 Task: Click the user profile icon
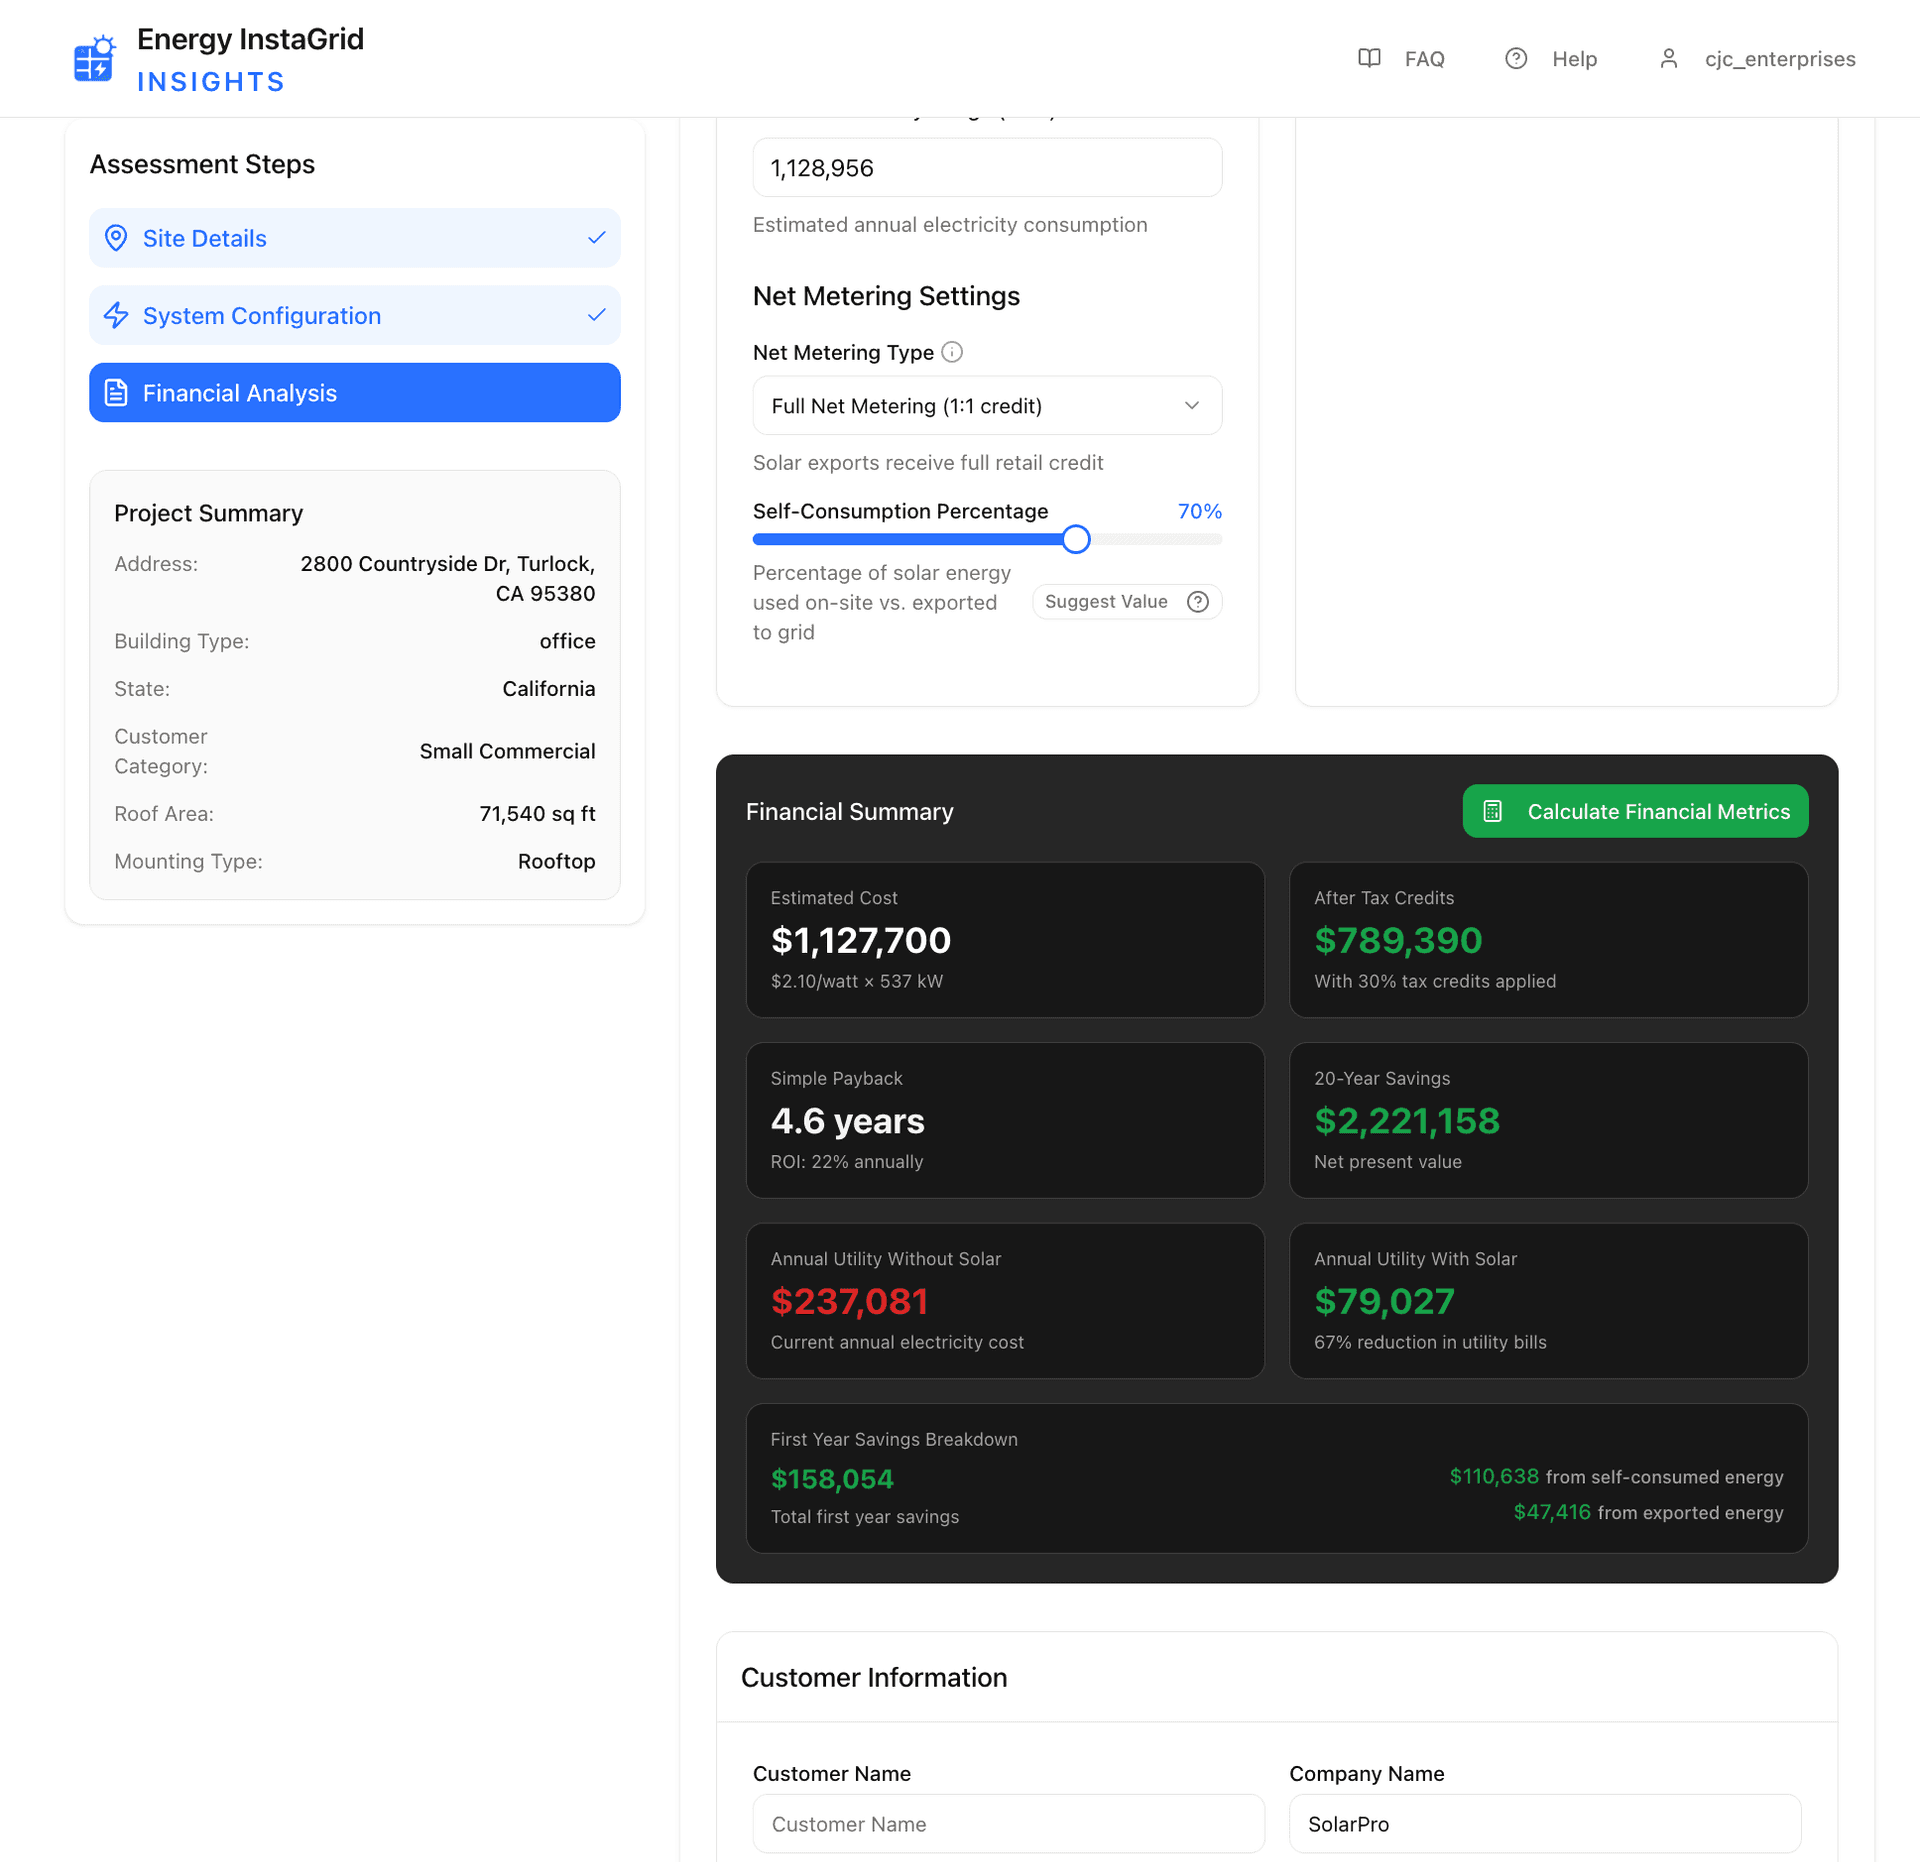(1668, 58)
